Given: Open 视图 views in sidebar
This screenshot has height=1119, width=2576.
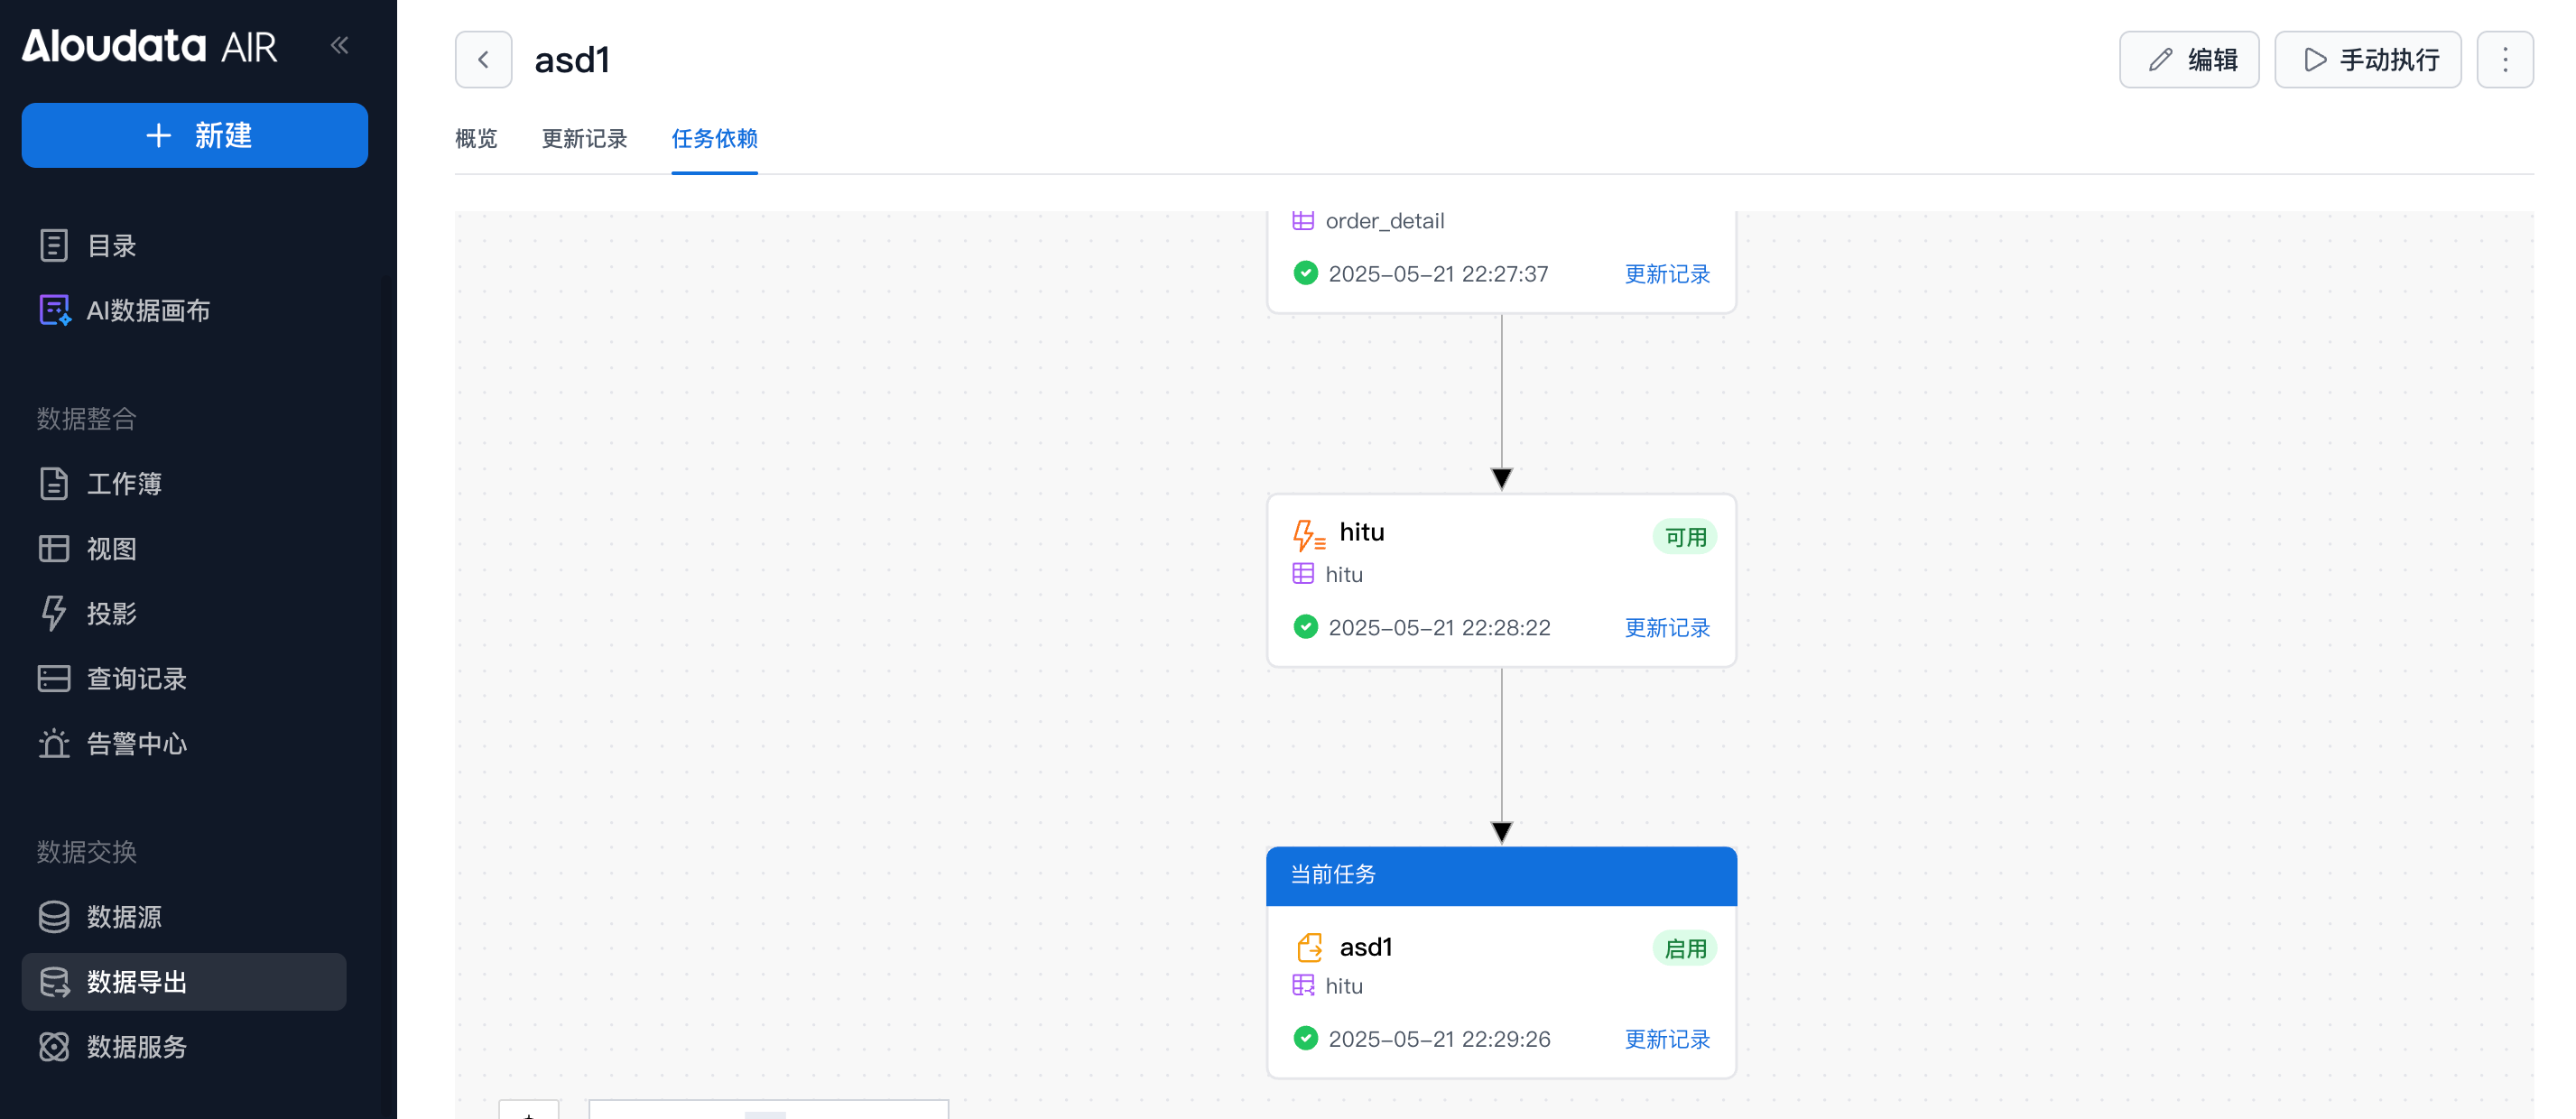Looking at the screenshot, I should point(110,549).
